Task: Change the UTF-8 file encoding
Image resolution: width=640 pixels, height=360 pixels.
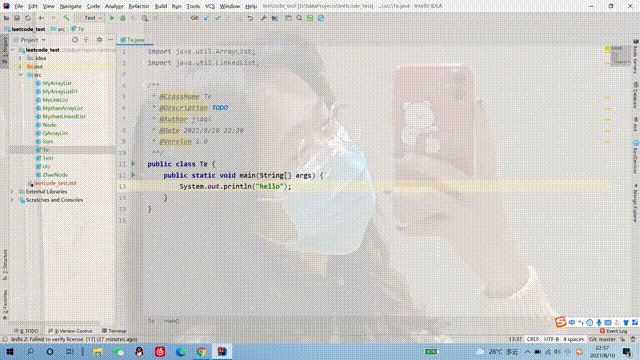Action: point(551,339)
